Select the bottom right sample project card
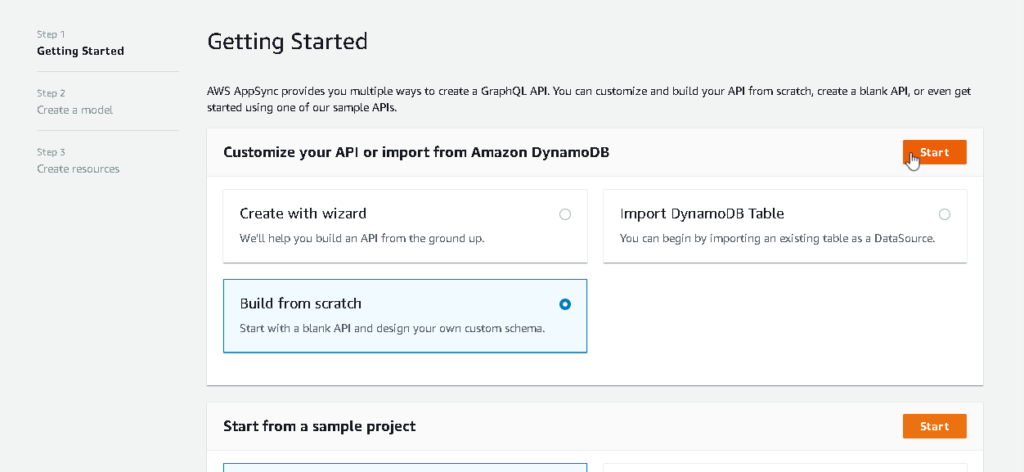This screenshot has height=472, width=1024. 784,466
